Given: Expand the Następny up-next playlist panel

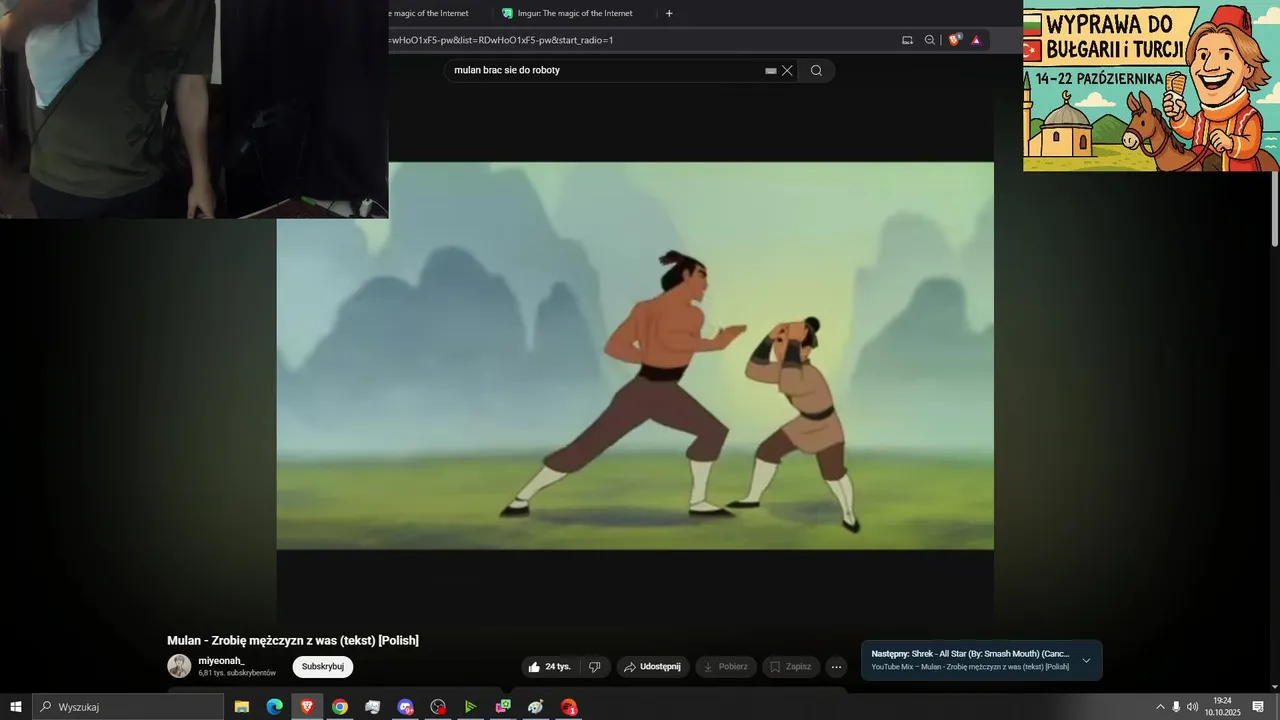Looking at the screenshot, I should 1086,660.
